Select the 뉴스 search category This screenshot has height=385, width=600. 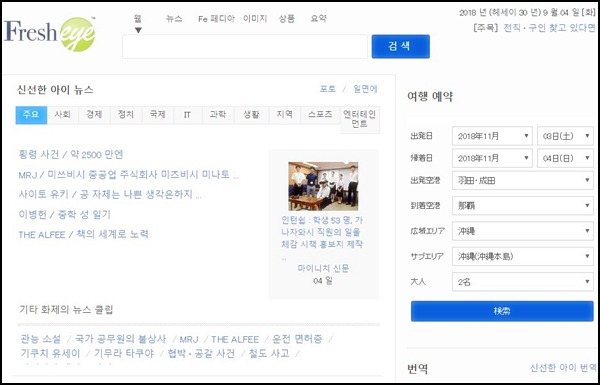tap(174, 19)
